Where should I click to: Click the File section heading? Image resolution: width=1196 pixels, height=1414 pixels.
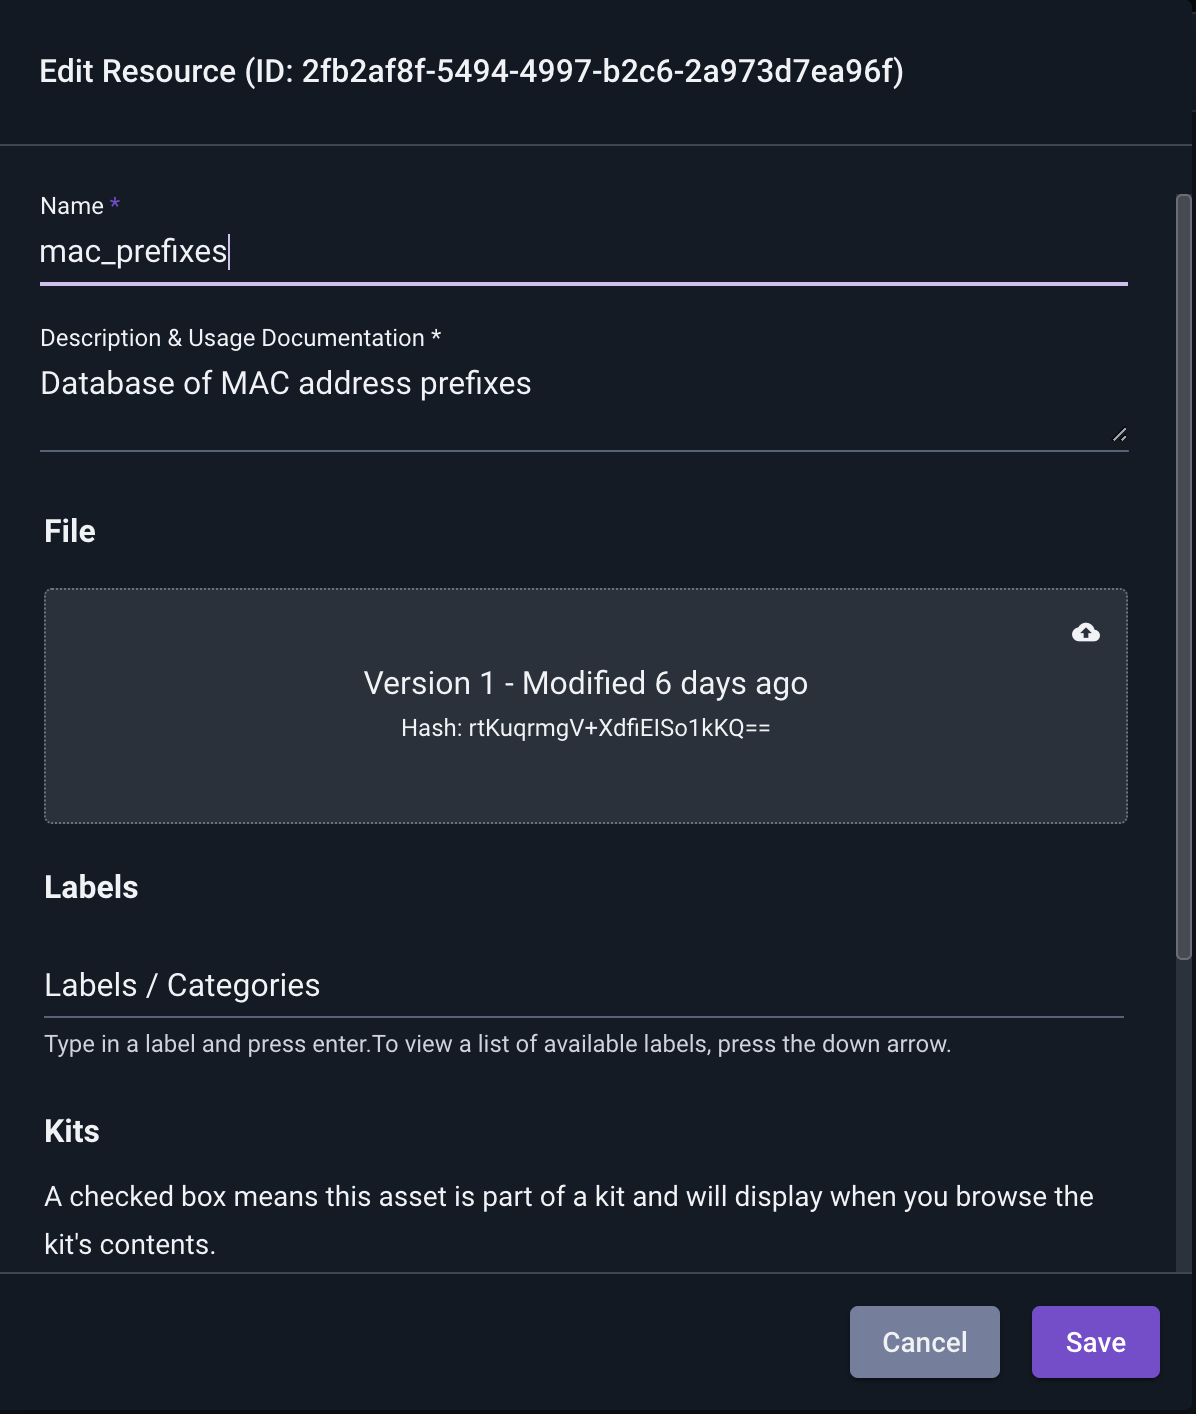point(70,531)
